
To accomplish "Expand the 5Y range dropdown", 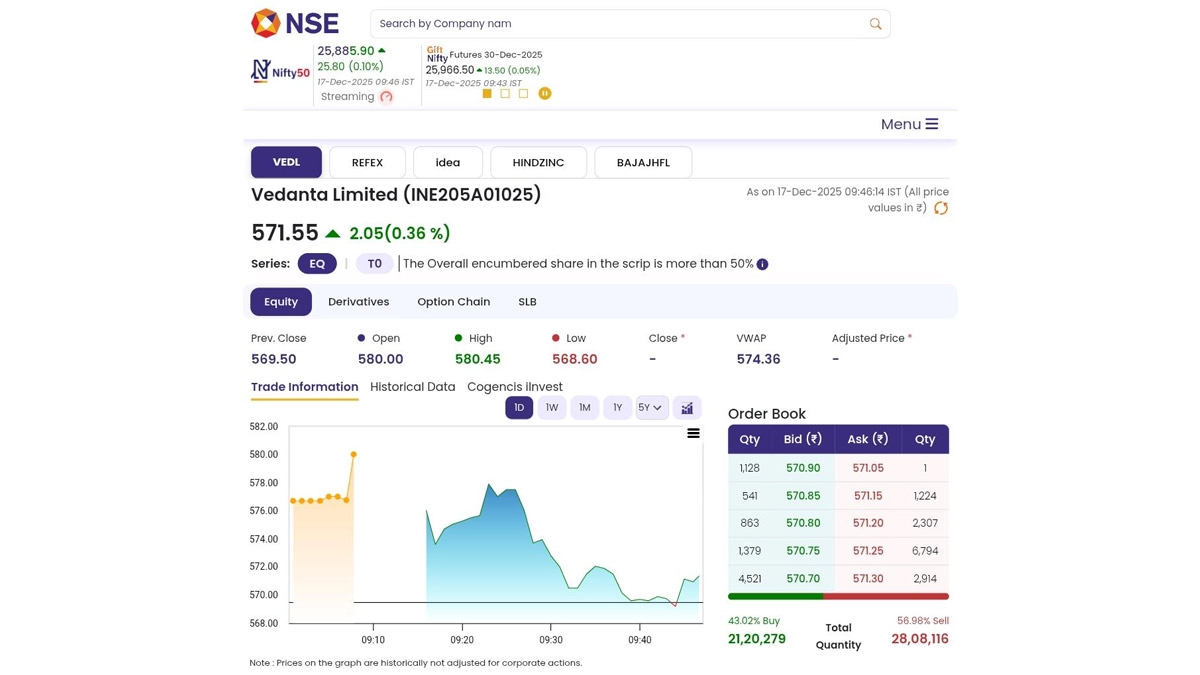I will (651, 408).
